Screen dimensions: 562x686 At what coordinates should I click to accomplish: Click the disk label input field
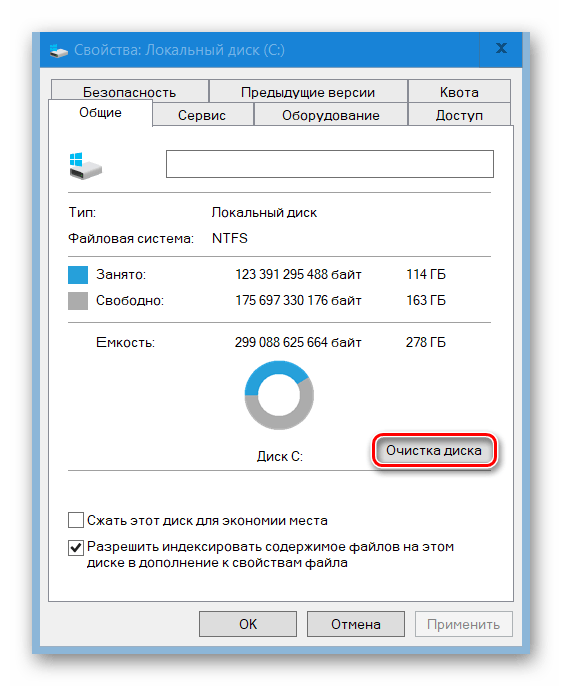pyautogui.click(x=330, y=164)
